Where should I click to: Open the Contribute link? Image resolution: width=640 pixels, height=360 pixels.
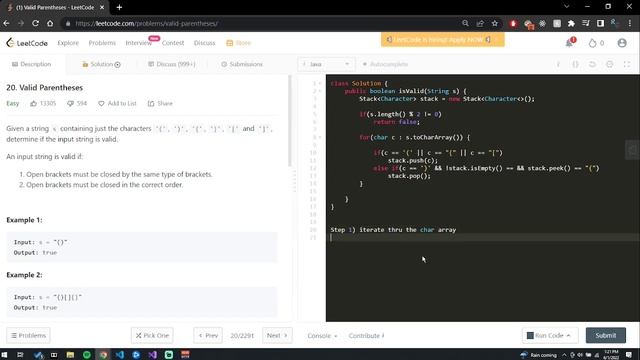(367, 336)
